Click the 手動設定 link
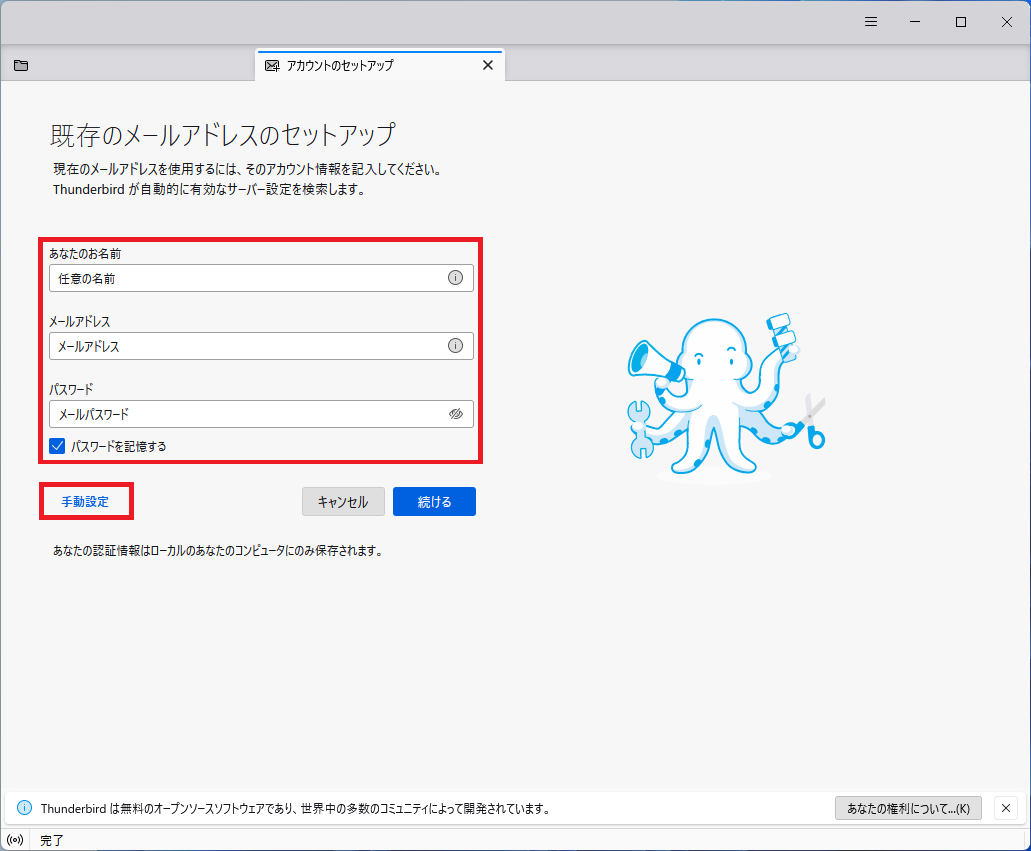Screen dimensions: 1031x851 click(85, 502)
